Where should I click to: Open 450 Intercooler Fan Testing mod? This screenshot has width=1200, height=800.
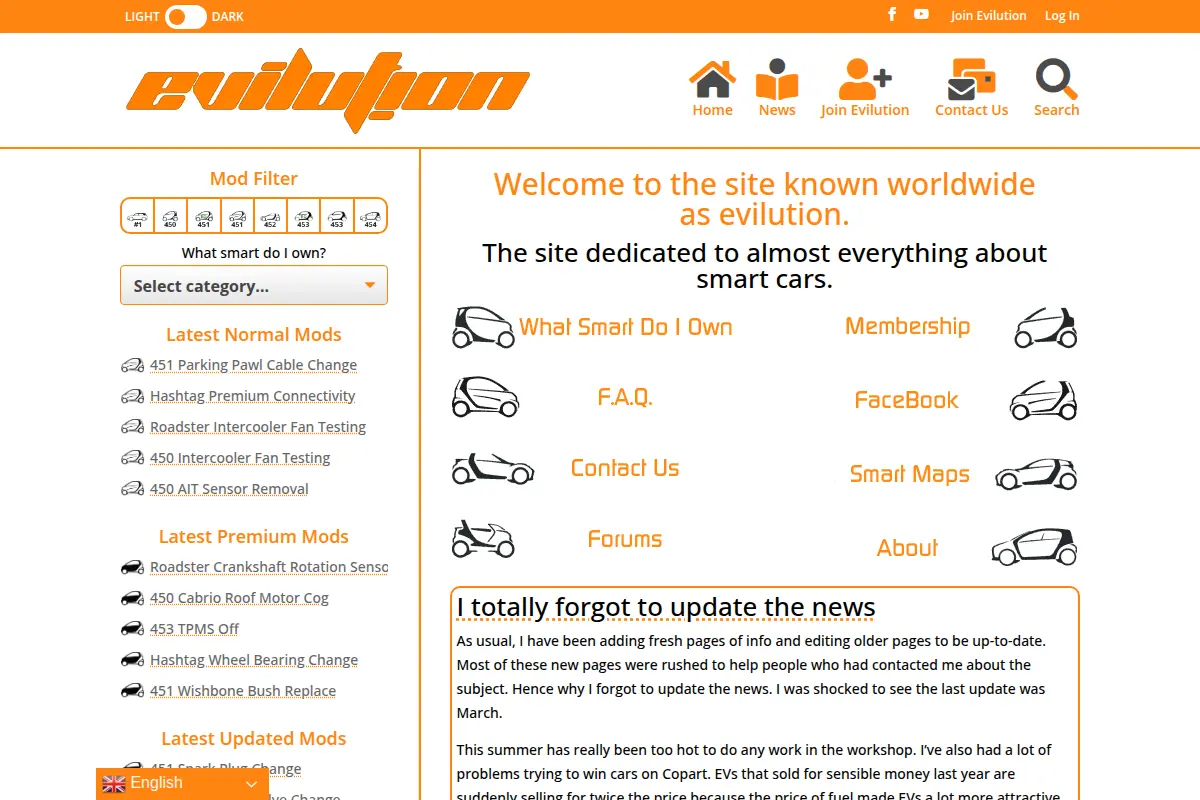(240, 458)
